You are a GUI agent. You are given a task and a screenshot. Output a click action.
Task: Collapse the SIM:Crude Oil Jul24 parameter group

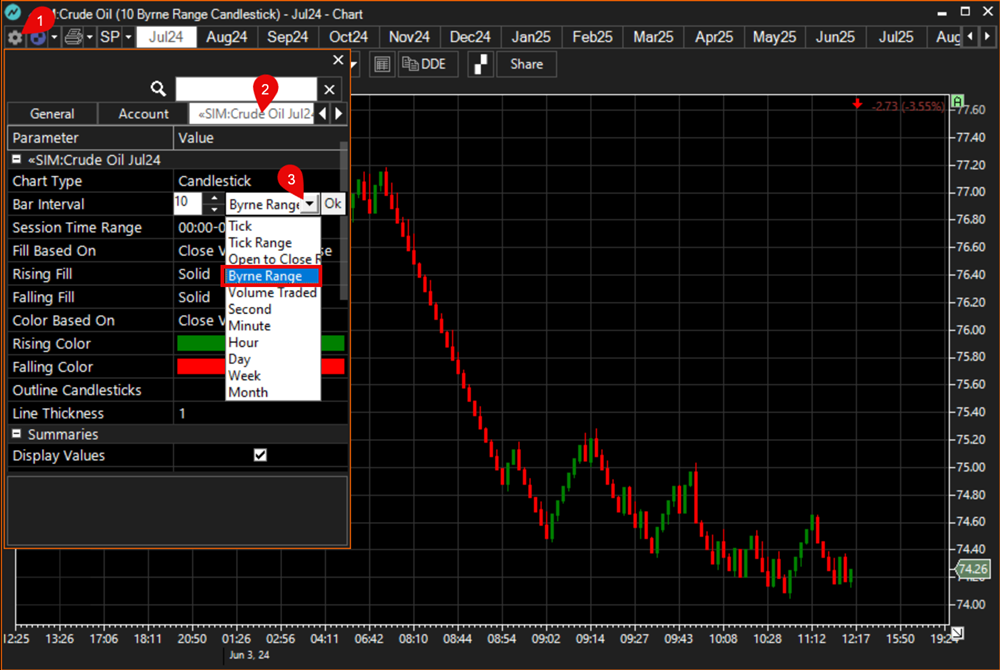pyautogui.click(x=17, y=159)
